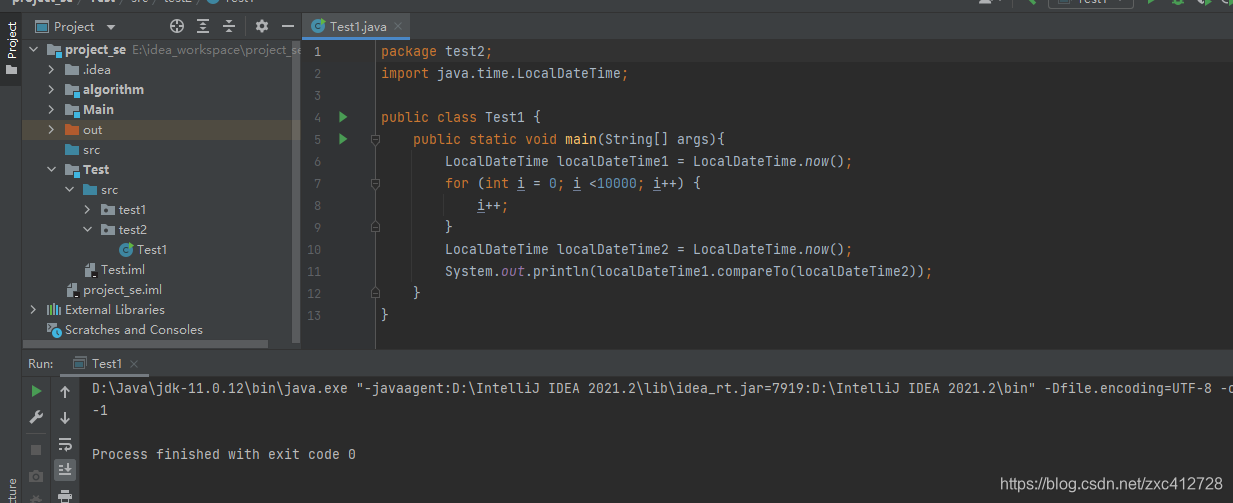
Task: Hide the Project tool window
Action: pos(288,26)
